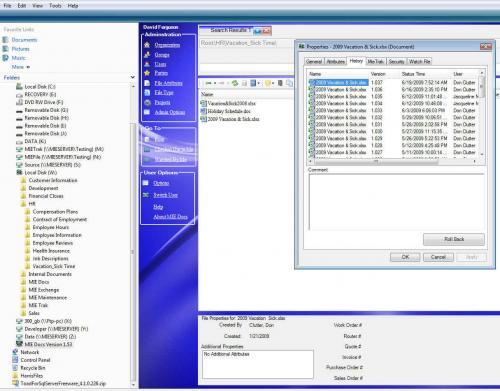Click the yellow star Parties icon
This screenshot has height=391, width=500.
(147, 73)
